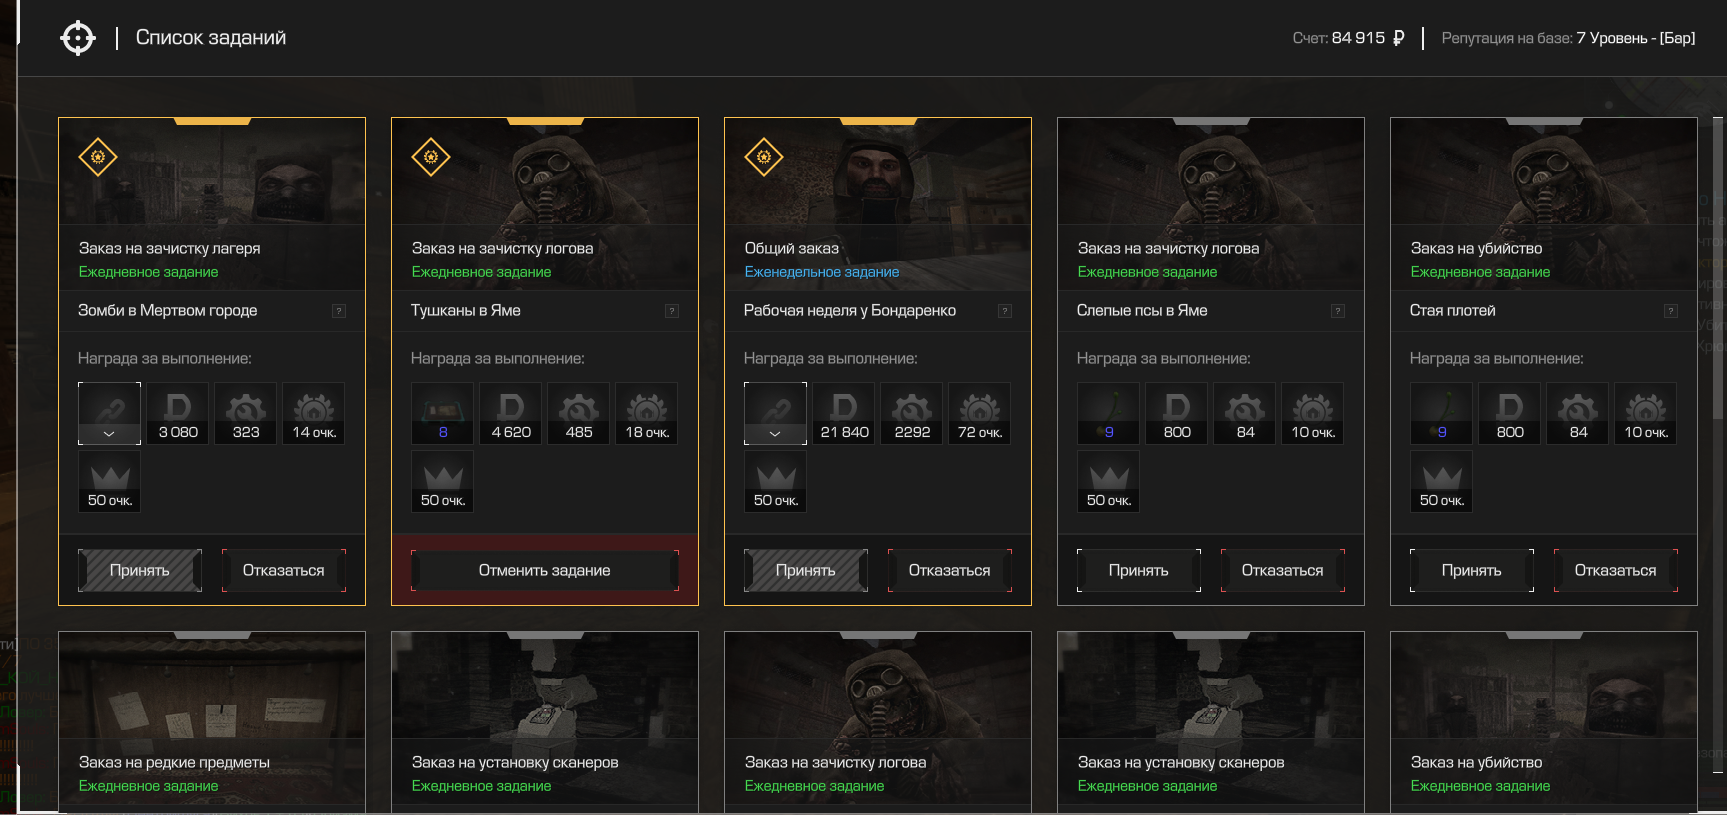This screenshot has height=815, width=1727.
Task: Refuse the Зомби в Мертвом городе task
Action: click(283, 570)
